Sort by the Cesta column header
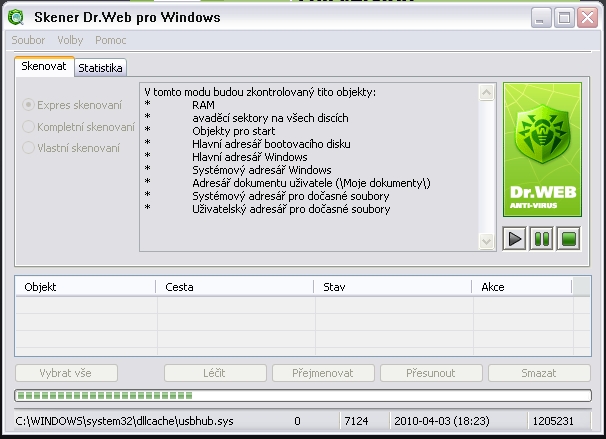The width and height of the screenshot is (606, 439). (235, 287)
